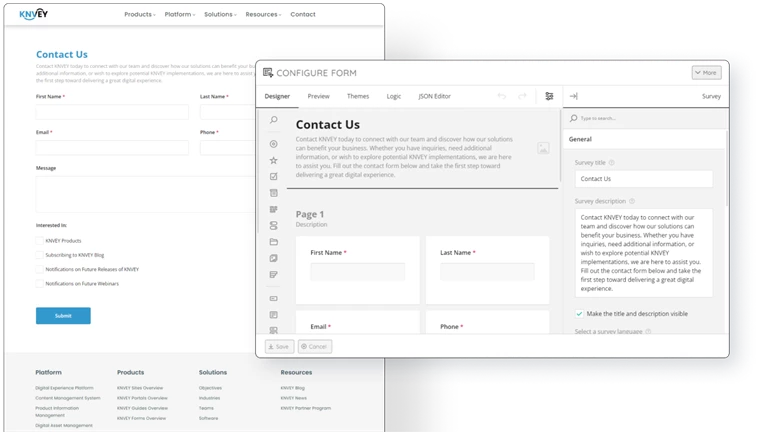Click the image placeholder icon in form header

(543, 148)
